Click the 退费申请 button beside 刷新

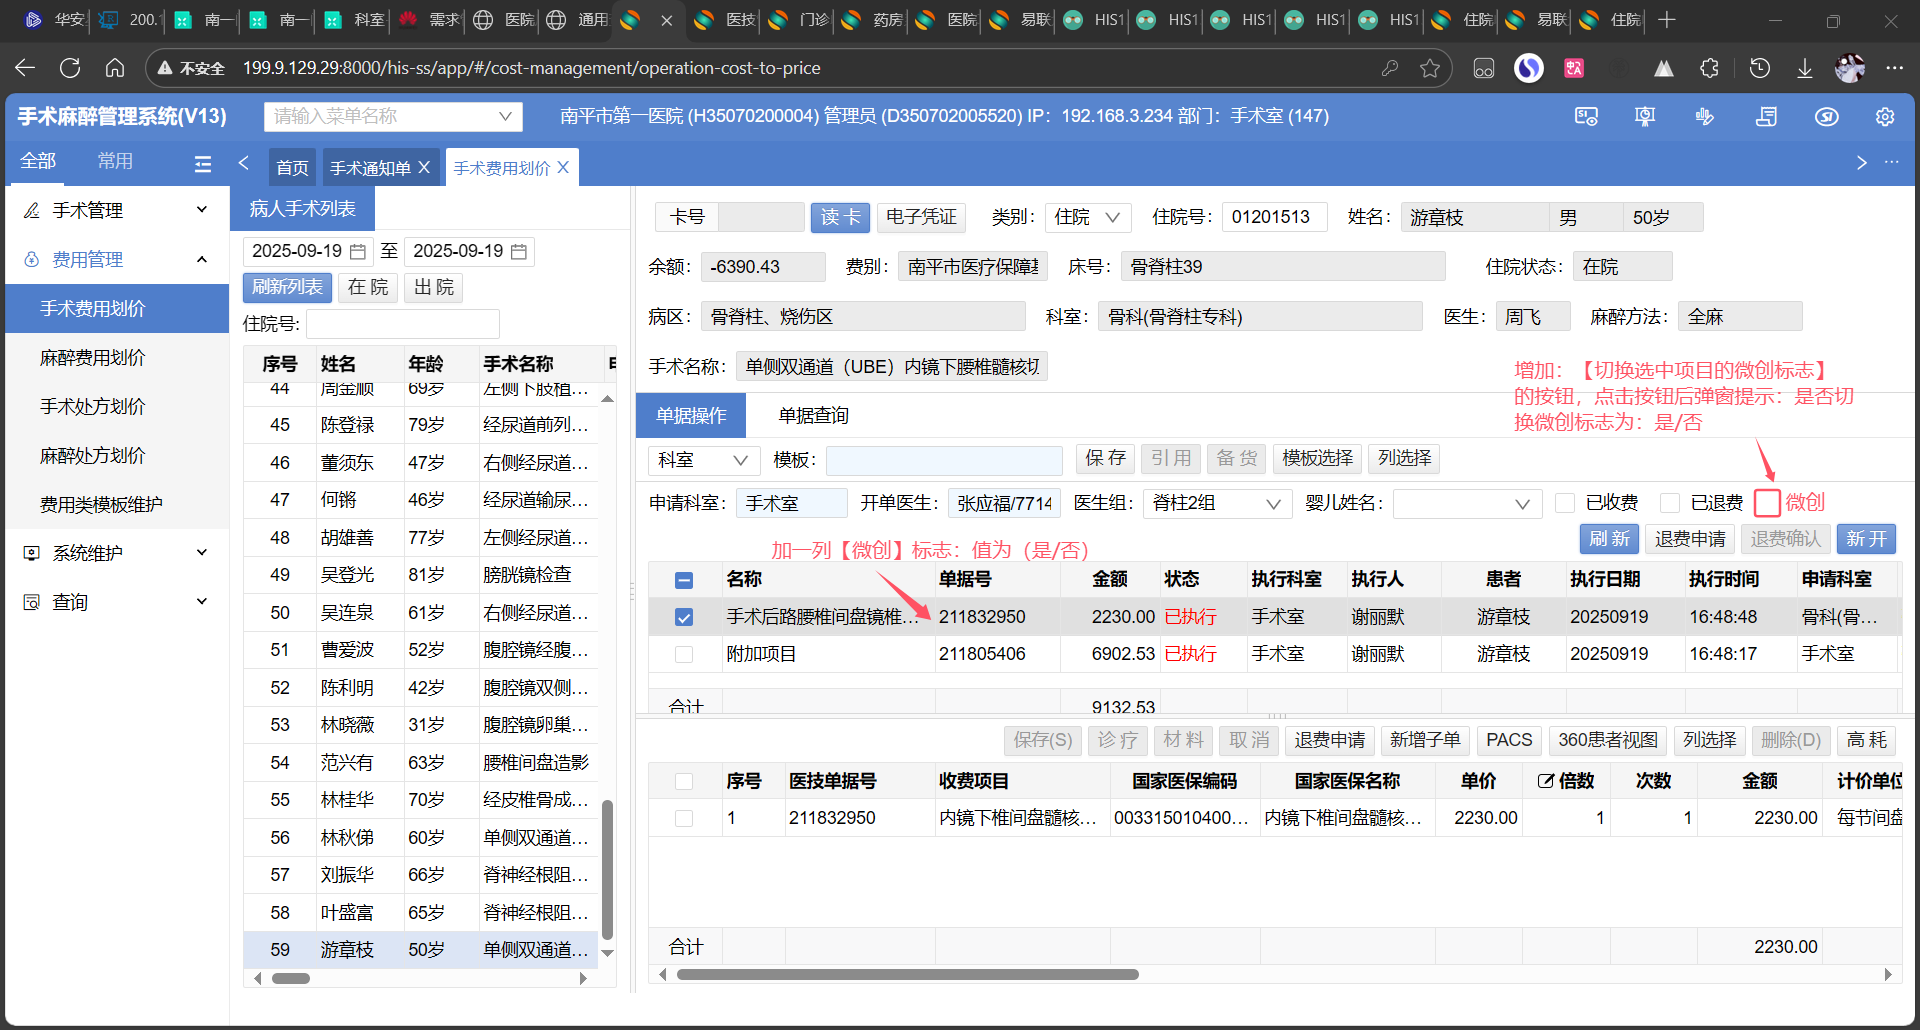[1689, 539]
